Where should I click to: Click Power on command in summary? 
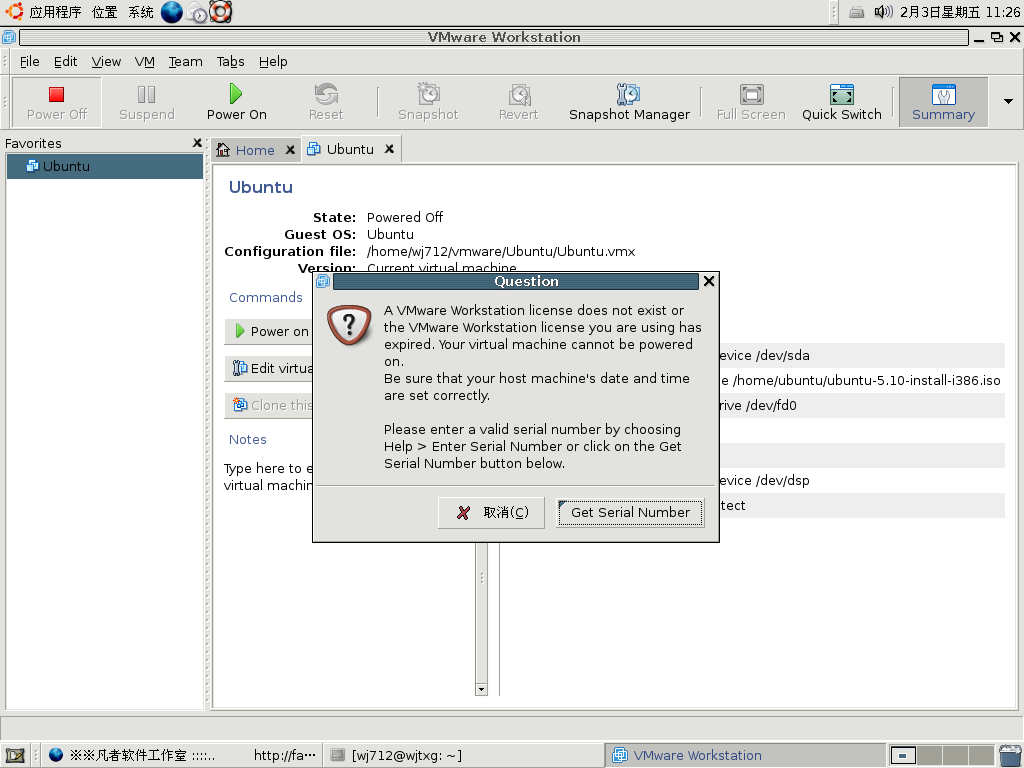point(269,331)
